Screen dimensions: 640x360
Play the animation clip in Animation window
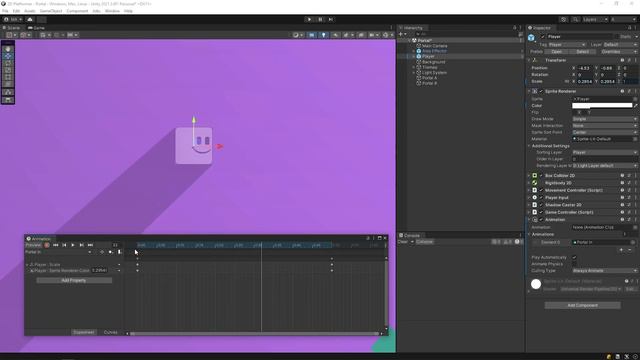click(73, 245)
